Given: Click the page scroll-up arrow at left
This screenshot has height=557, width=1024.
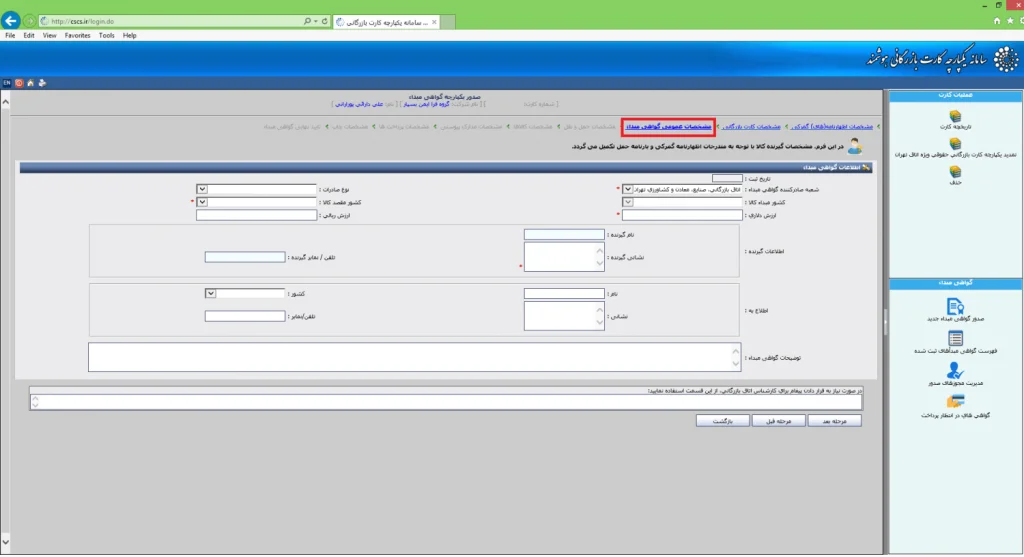Looking at the screenshot, I should point(5,102).
